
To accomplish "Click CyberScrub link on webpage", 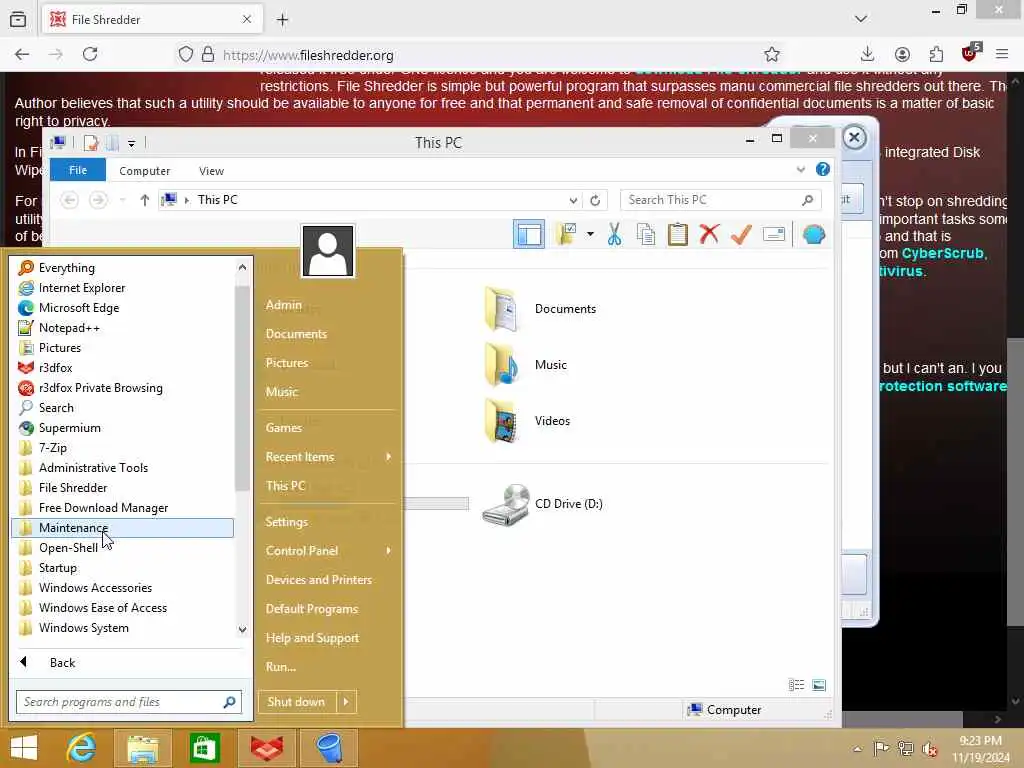I will [x=942, y=253].
